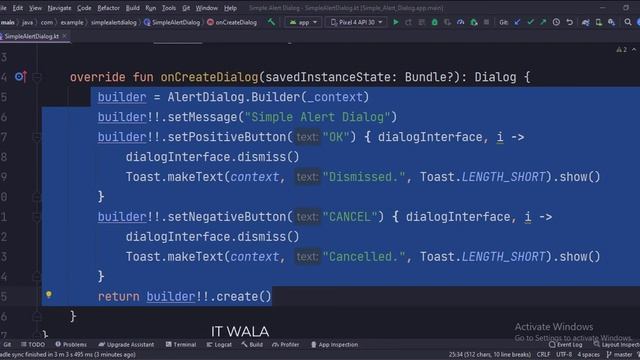Open the View menu
The width and height of the screenshot is (640, 360).
pos(35,8)
